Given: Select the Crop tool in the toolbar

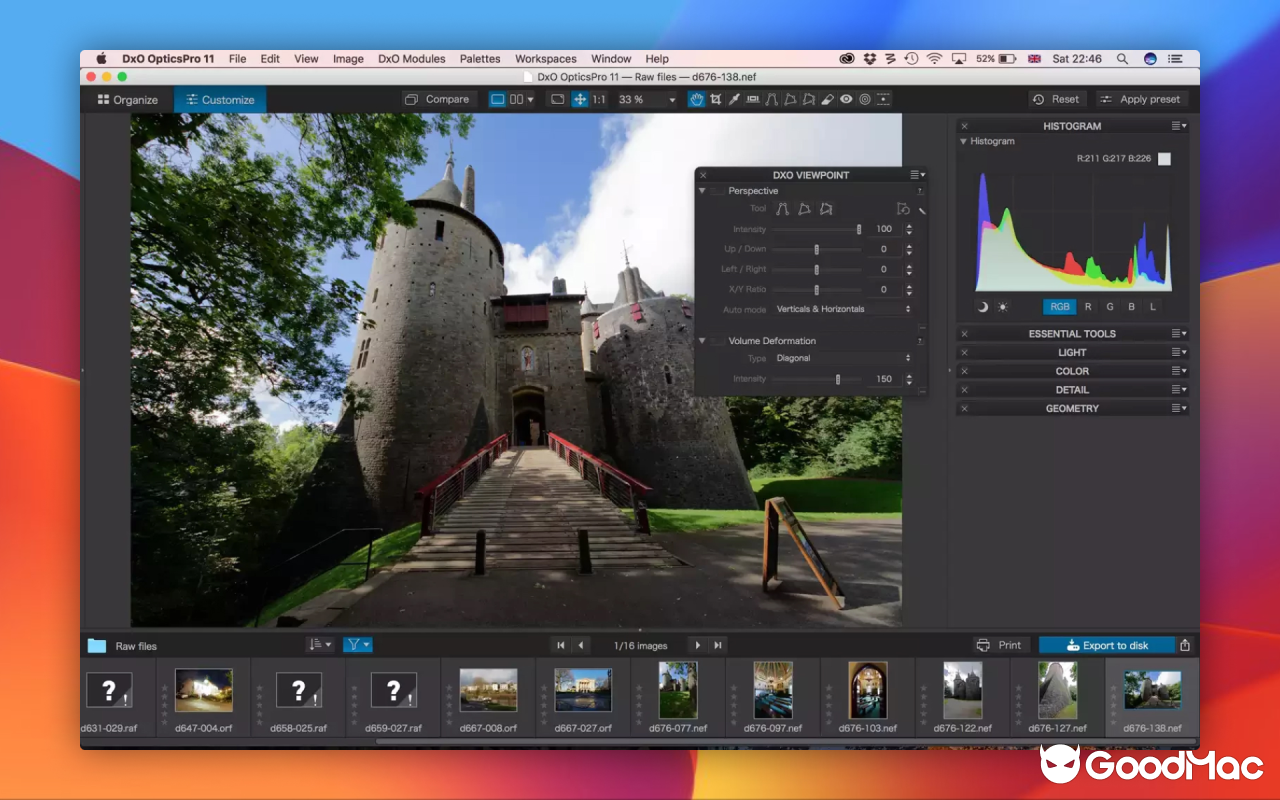Looking at the screenshot, I should point(716,99).
